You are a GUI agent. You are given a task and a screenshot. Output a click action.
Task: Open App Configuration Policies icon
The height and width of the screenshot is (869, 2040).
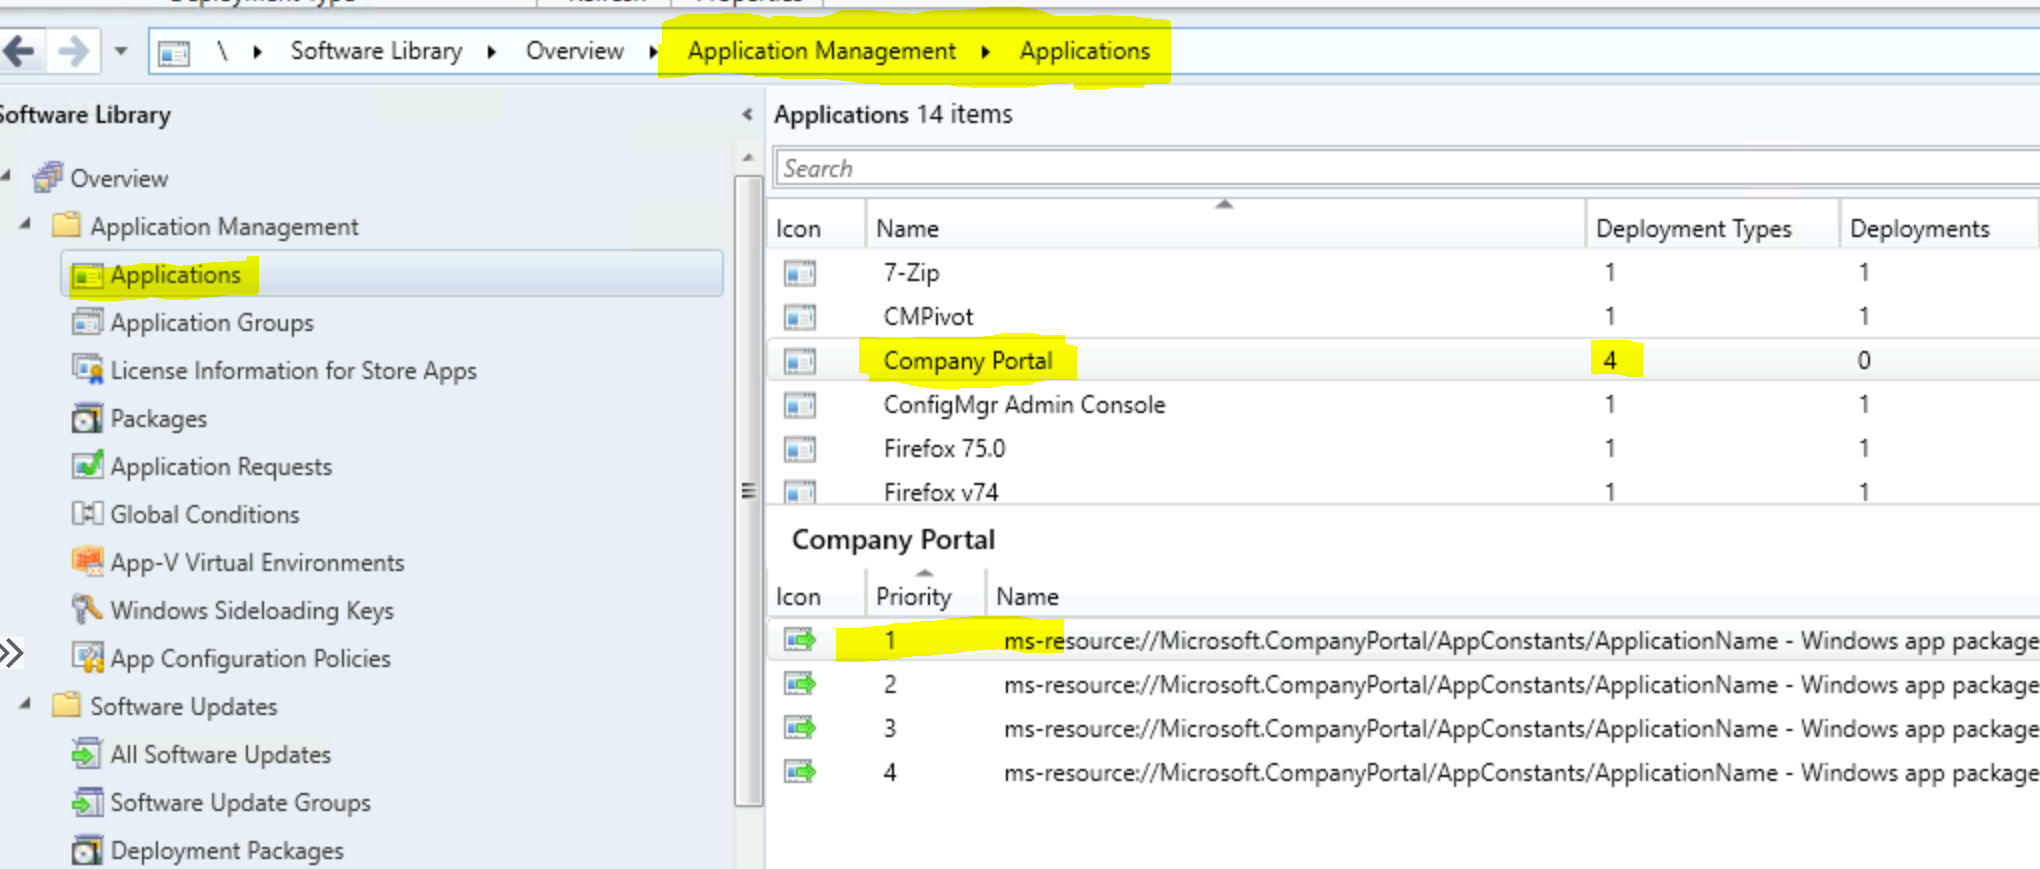(87, 657)
